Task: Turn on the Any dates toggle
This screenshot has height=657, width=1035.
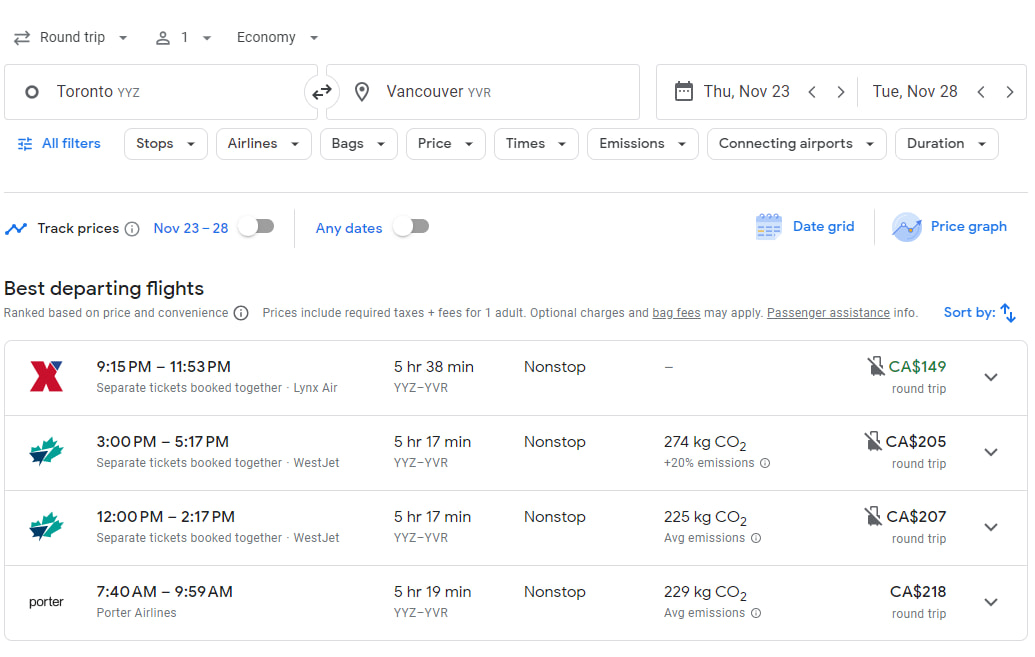Action: pos(410,227)
